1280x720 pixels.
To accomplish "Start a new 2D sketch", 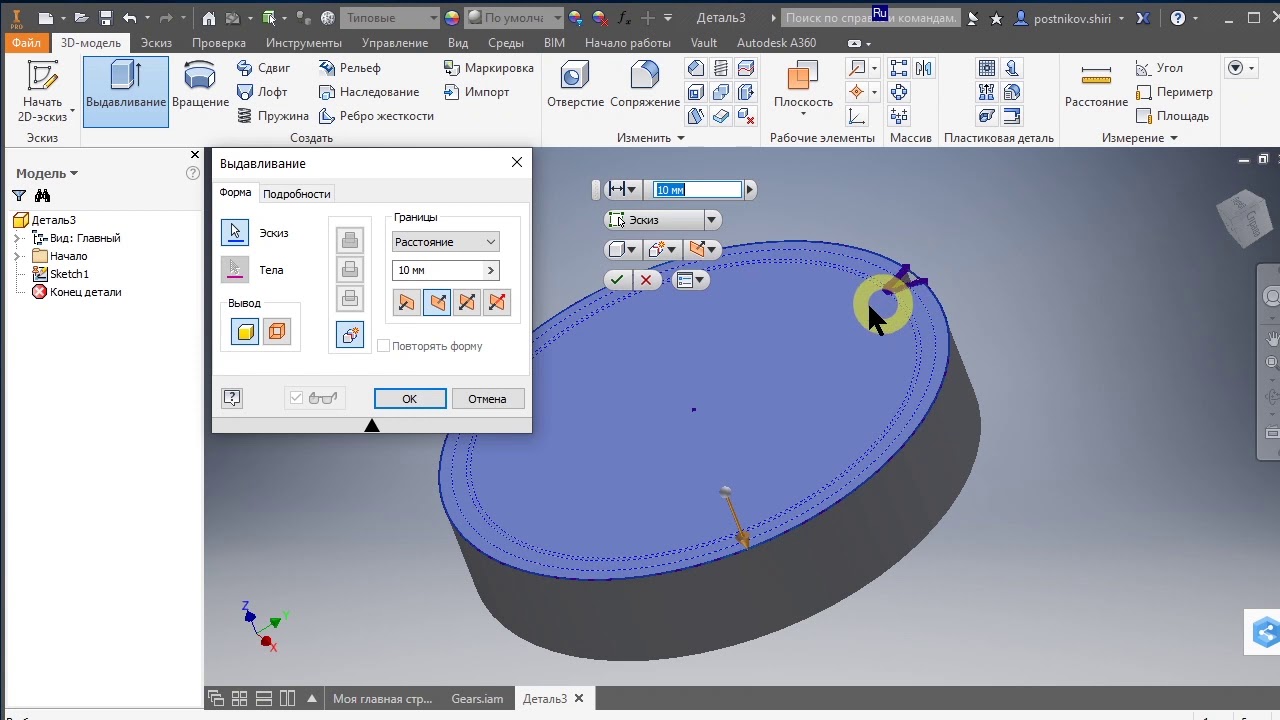I will coord(42,92).
